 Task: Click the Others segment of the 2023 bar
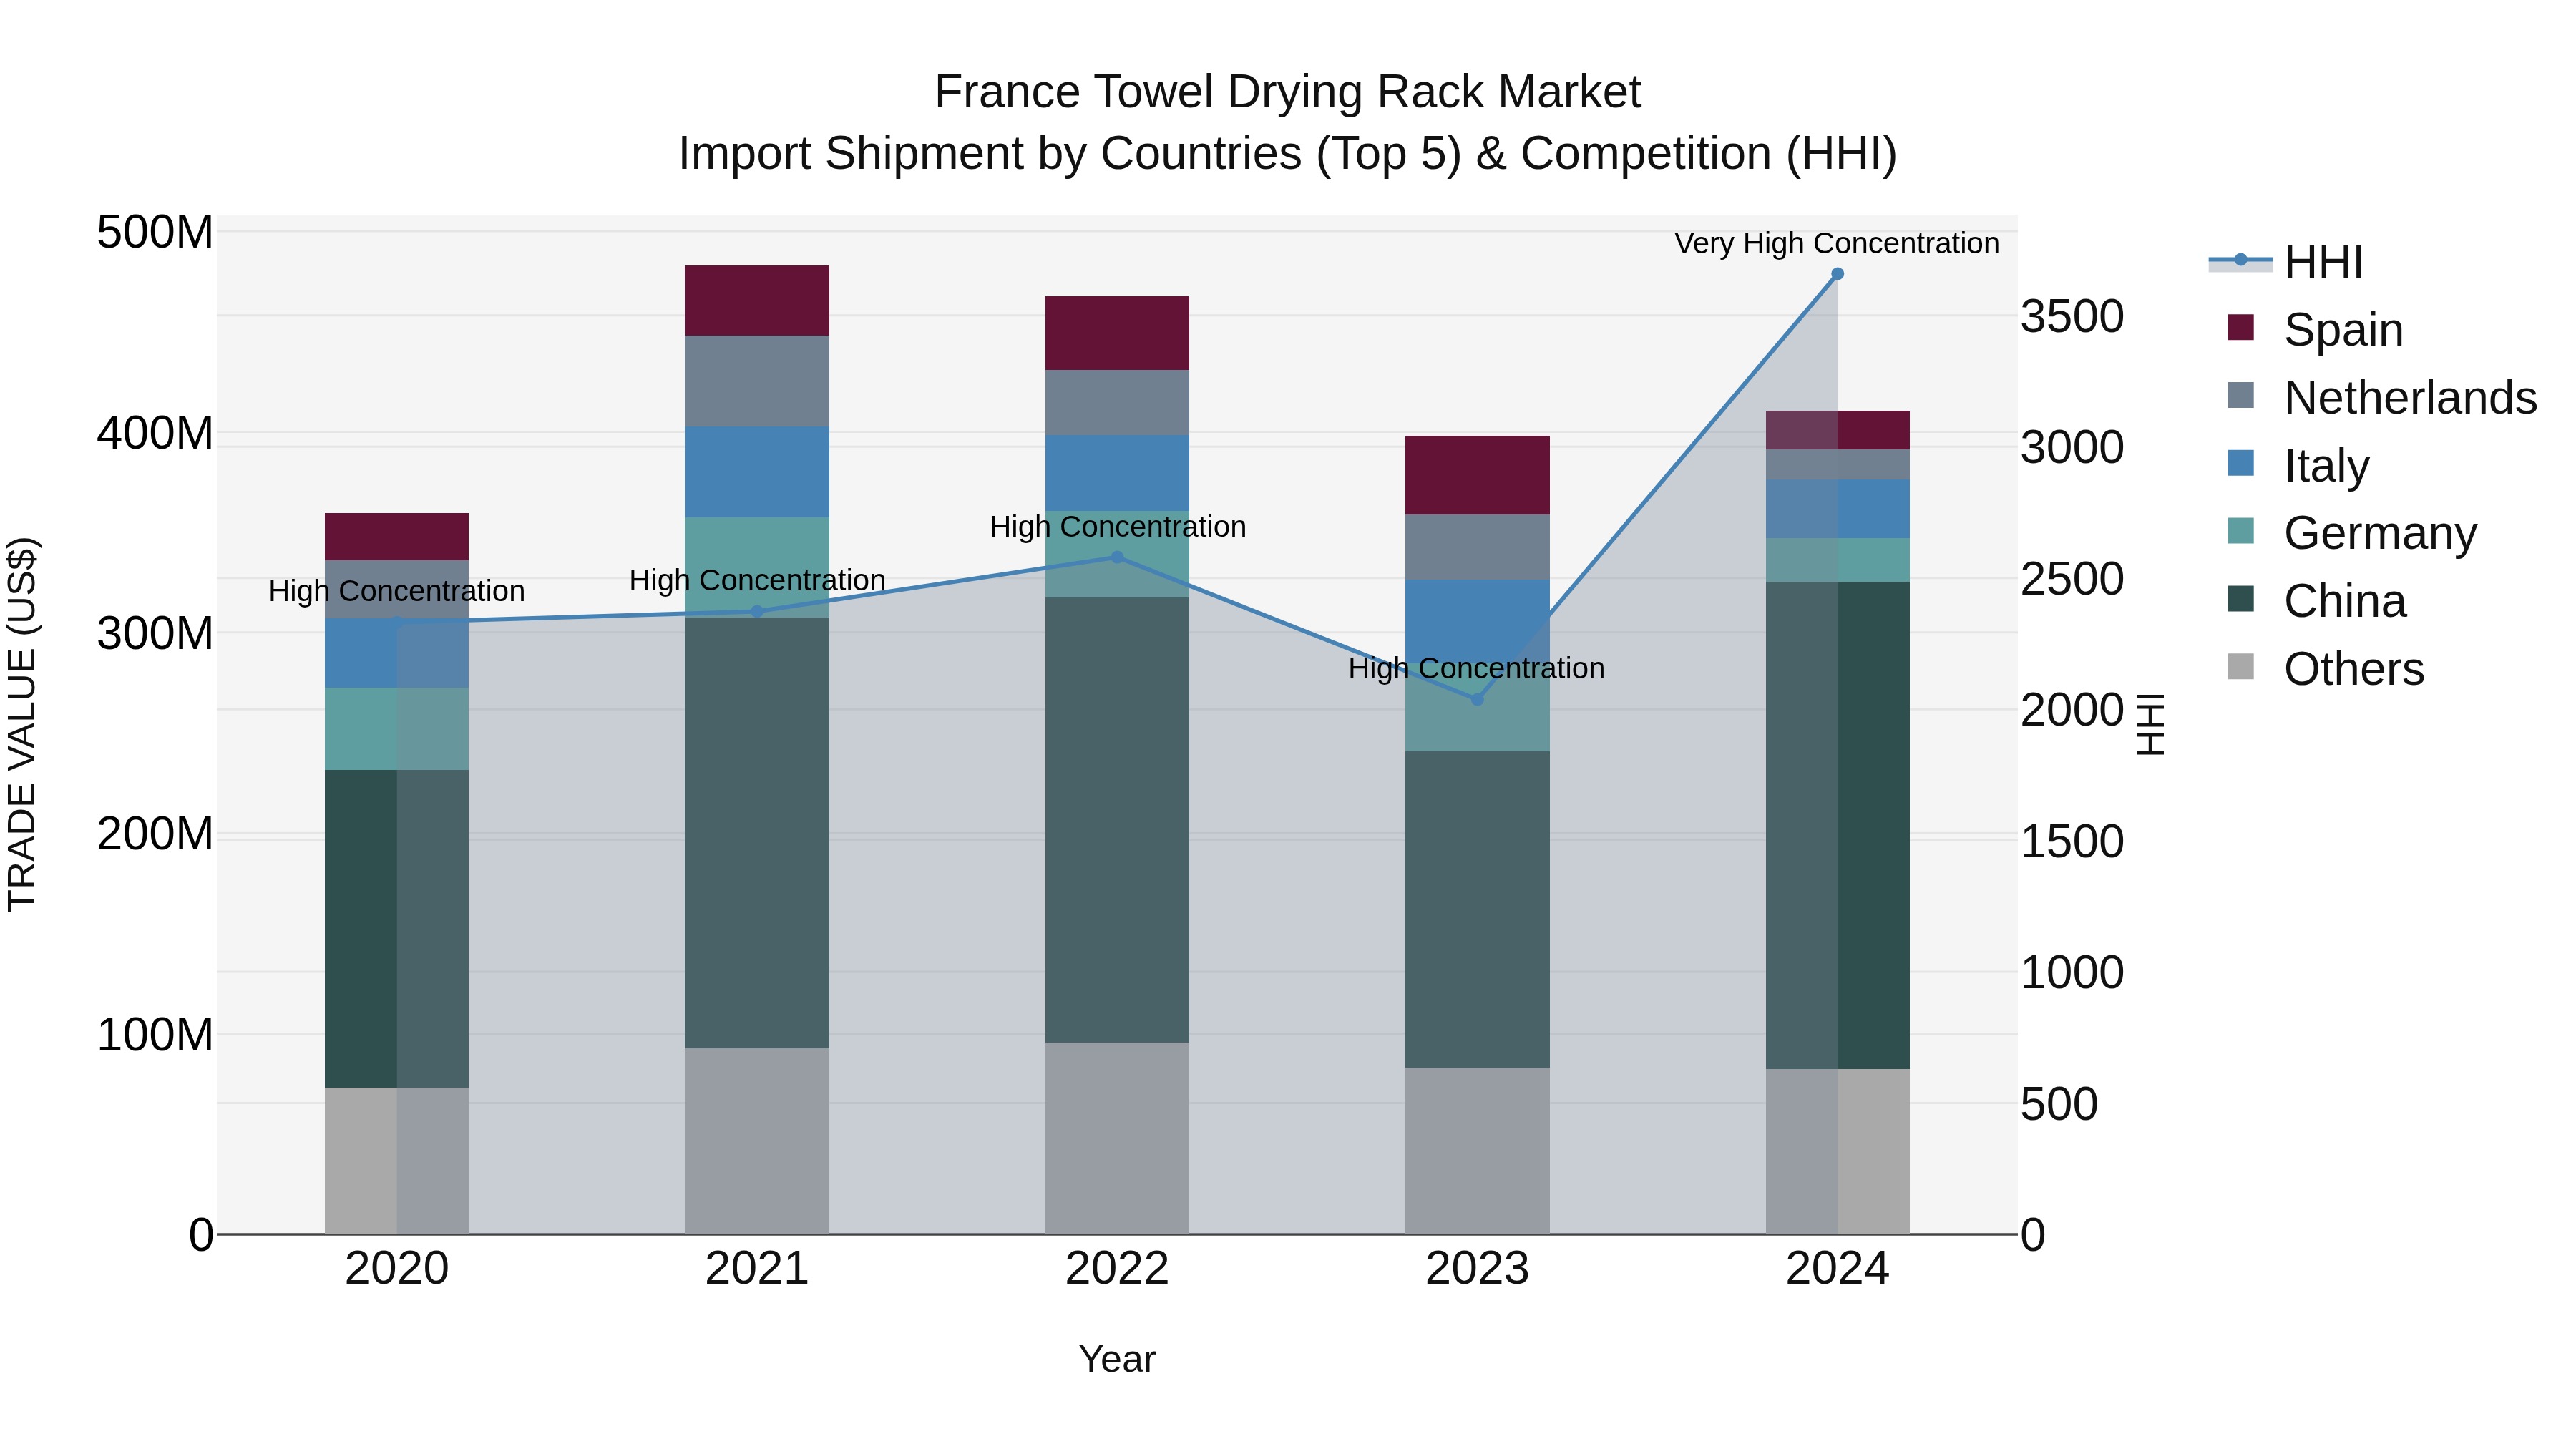point(1477,1150)
